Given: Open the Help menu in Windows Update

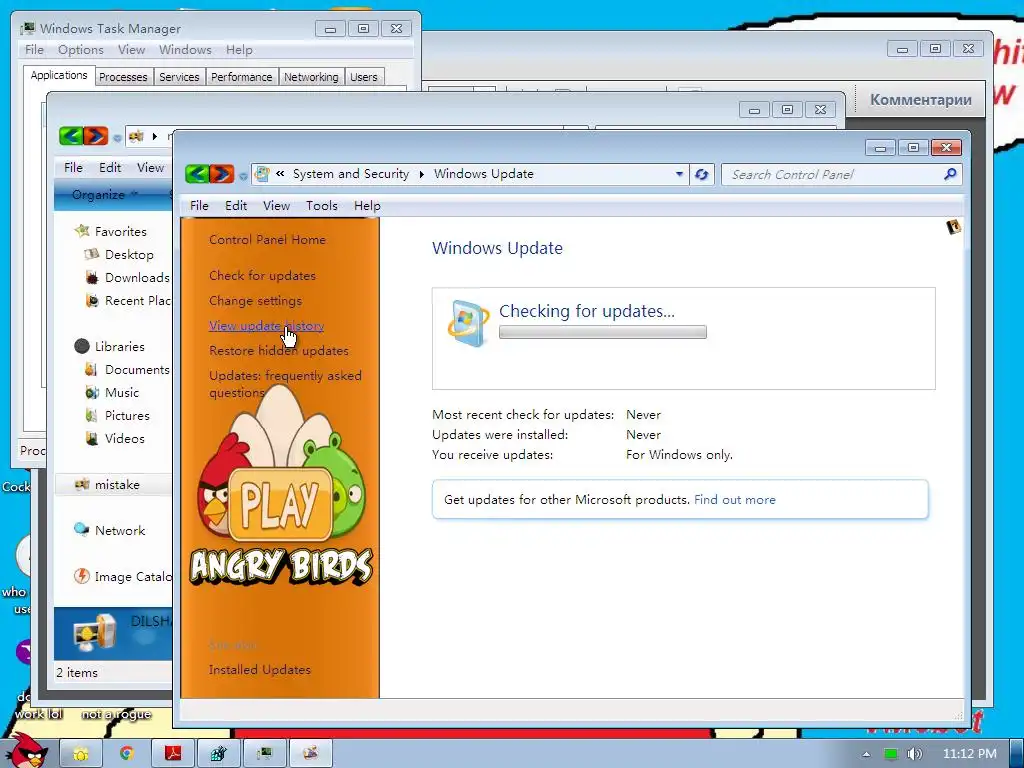Looking at the screenshot, I should pyautogui.click(x=367, y=206).
